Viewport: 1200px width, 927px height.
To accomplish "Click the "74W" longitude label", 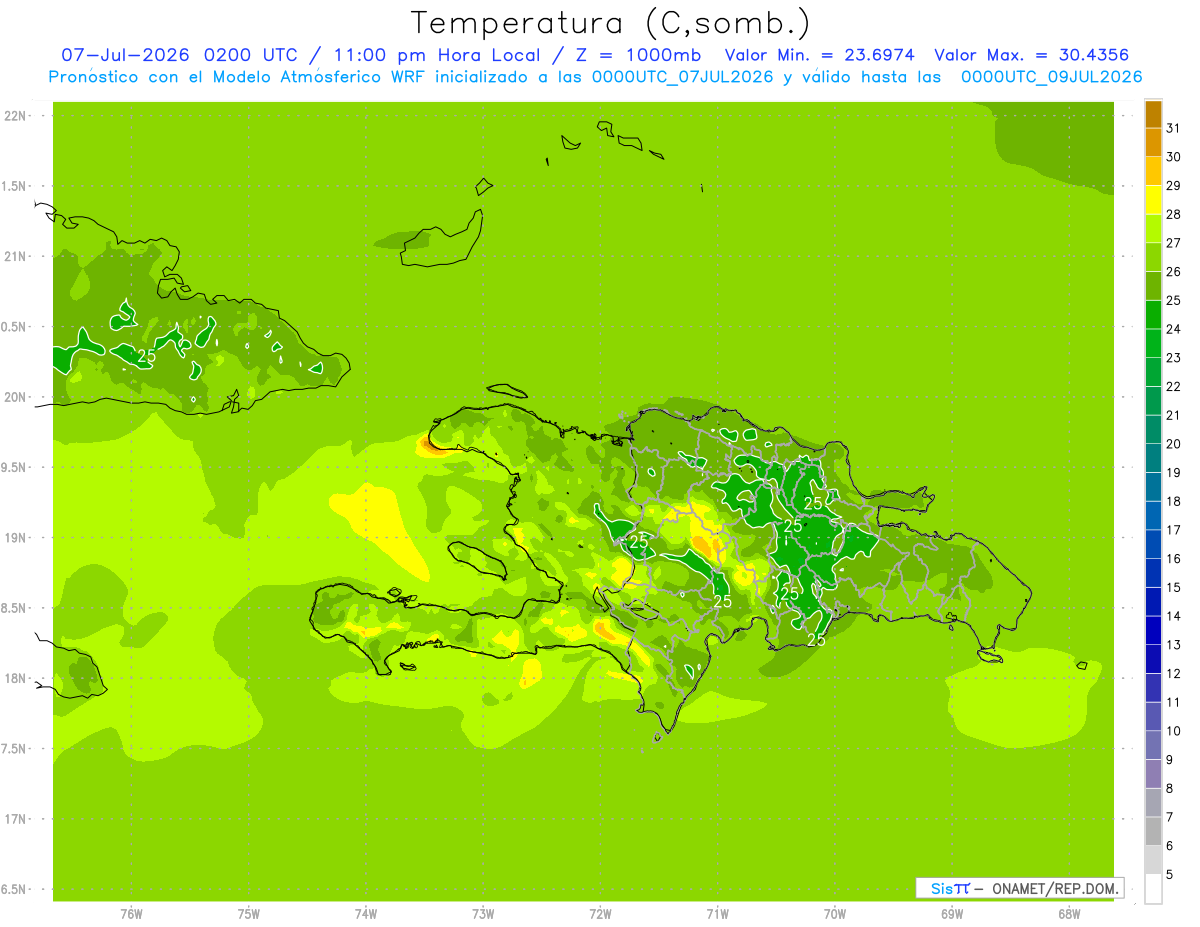I will tap(366, 914).
